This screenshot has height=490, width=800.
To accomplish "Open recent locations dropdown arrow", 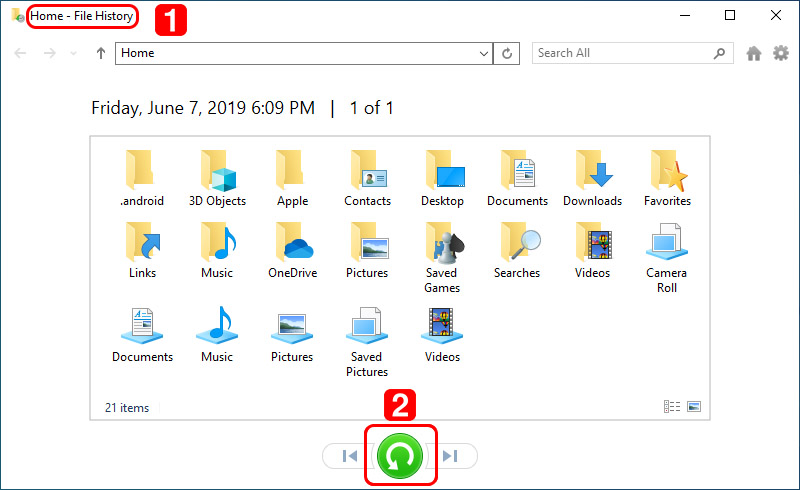I will point(73,53).
